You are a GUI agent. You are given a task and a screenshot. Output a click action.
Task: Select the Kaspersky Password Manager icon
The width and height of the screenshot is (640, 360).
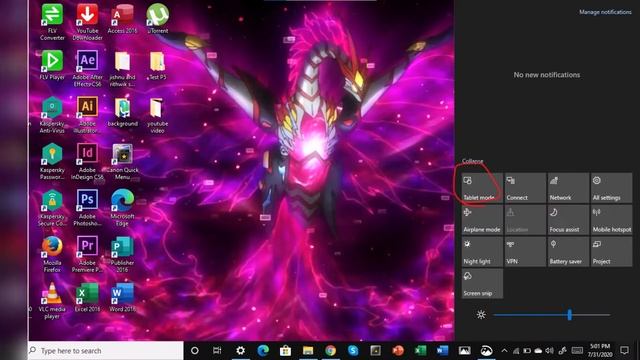click(52, 161)
